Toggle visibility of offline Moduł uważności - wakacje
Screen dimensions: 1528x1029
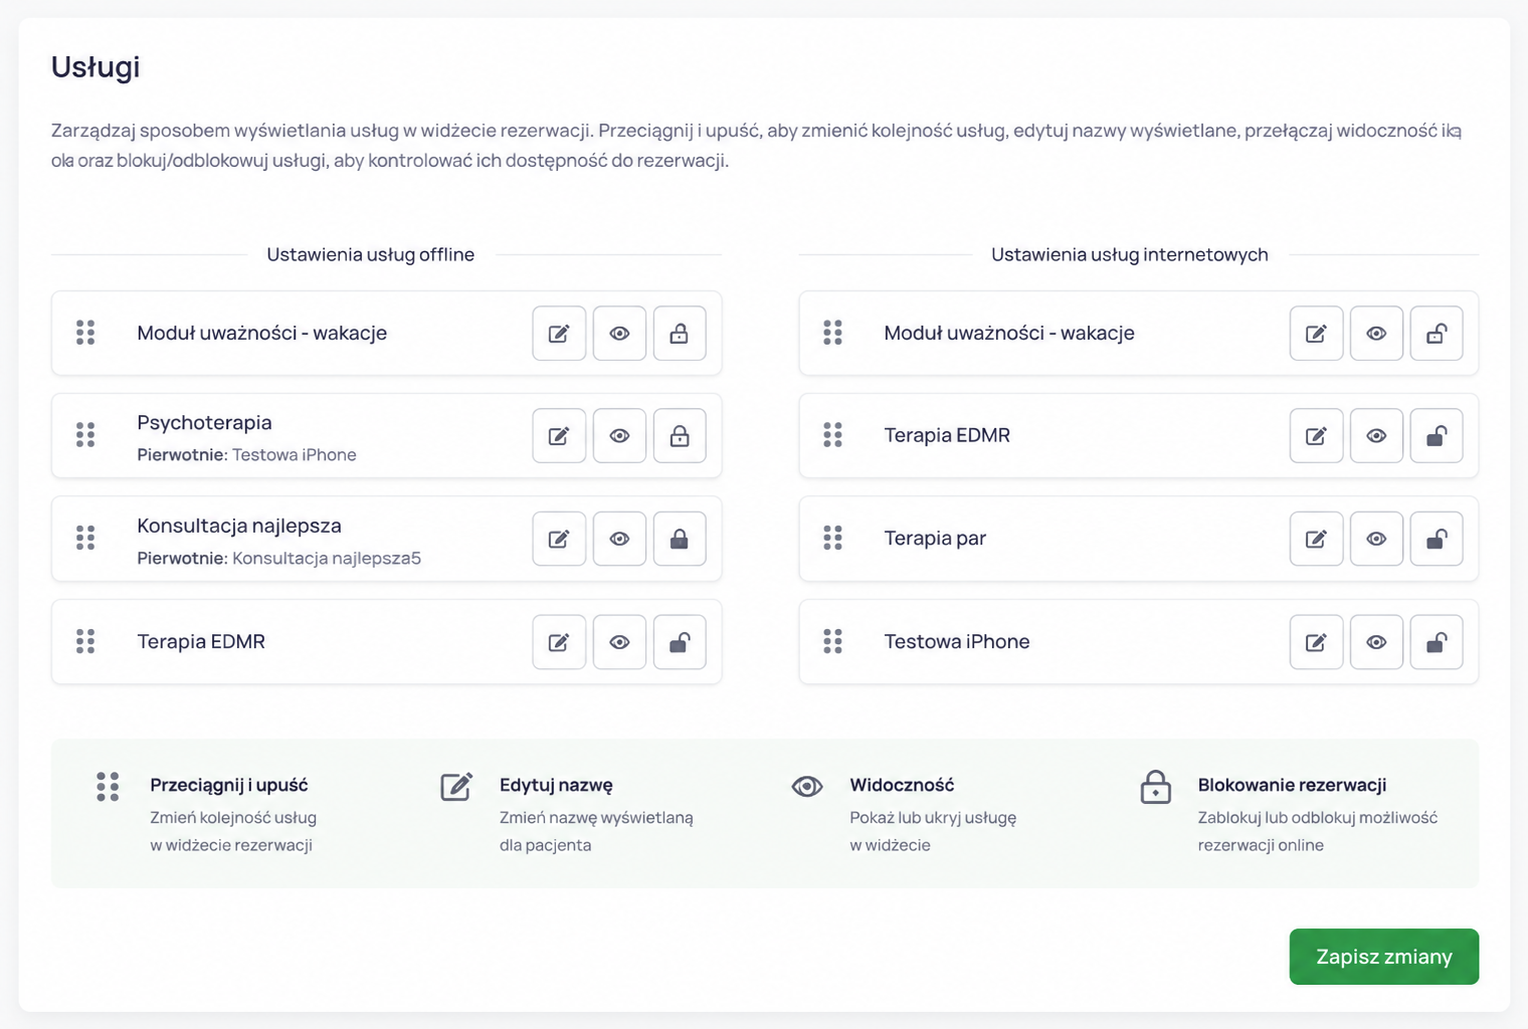(x=619, y=333)
